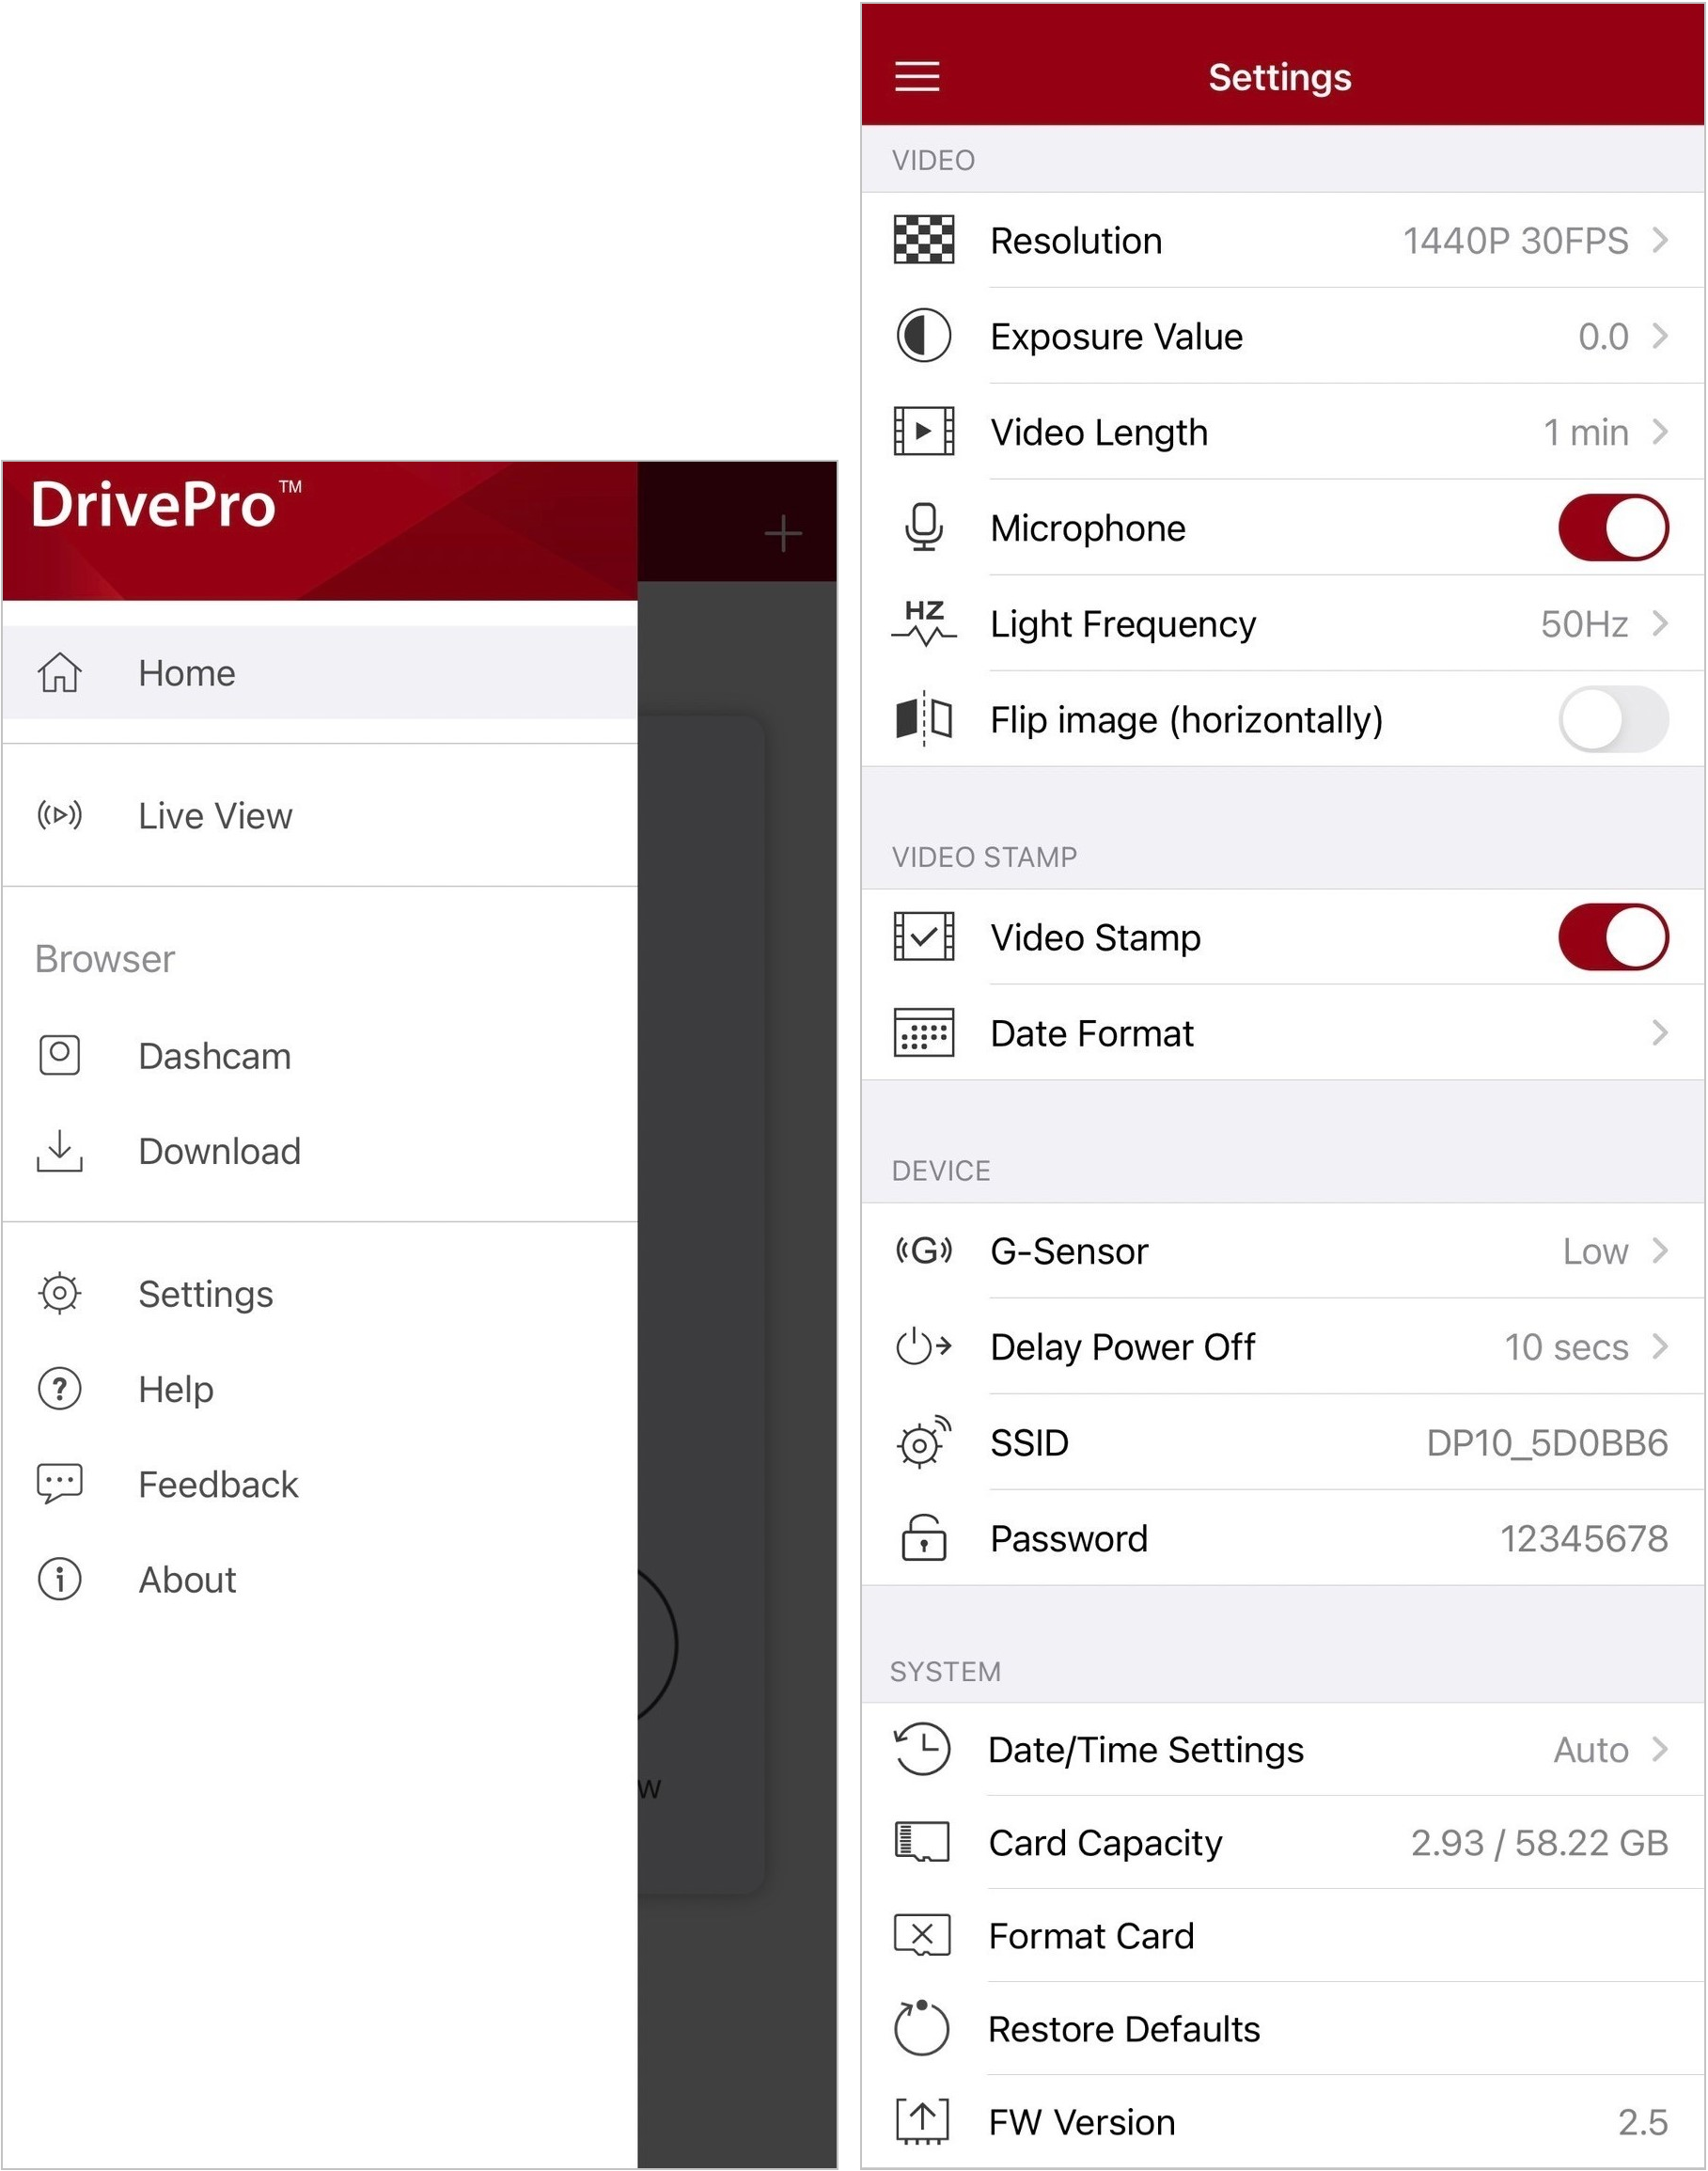1708x2171 pixels.
Task: Tap the FW Version upload icon
Action: pyautogui.click(x=921, y=2122)
